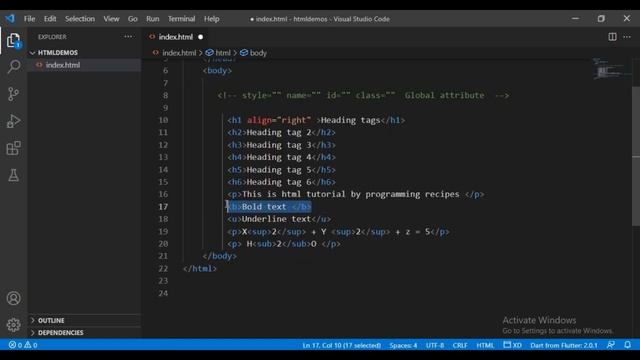This screenshot has width=640, height=360.
Task: Click "Global attribute" comment text
Action: [x=444, y=96]
